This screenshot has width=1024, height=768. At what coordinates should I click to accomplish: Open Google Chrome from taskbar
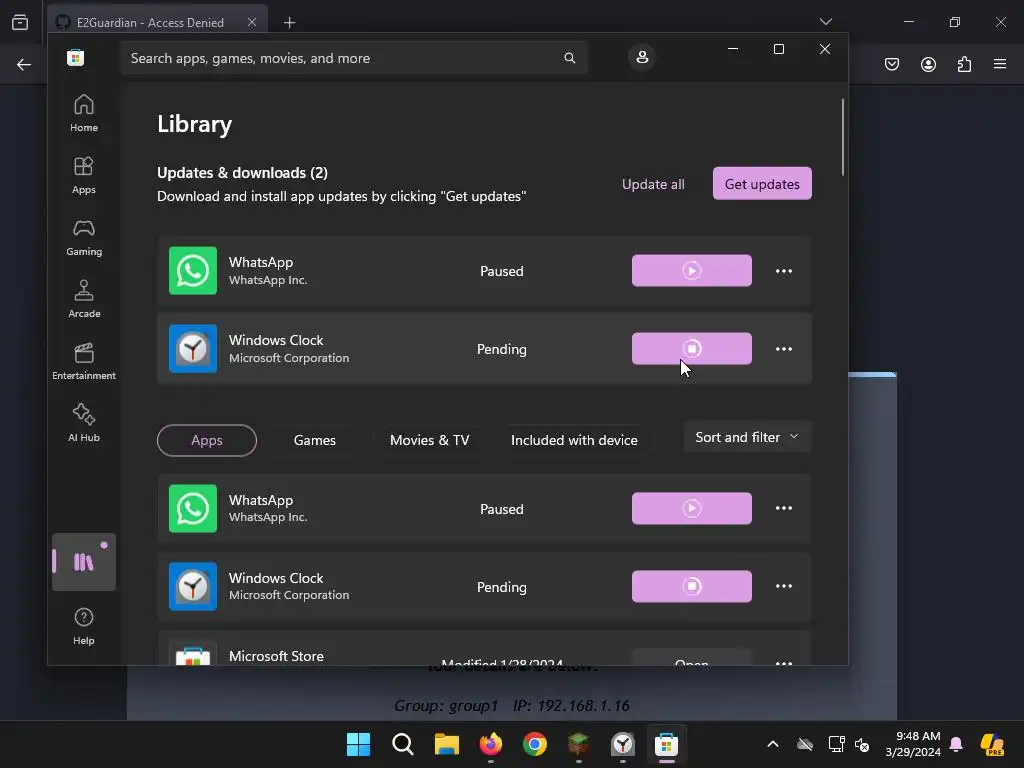click(535, 744)
